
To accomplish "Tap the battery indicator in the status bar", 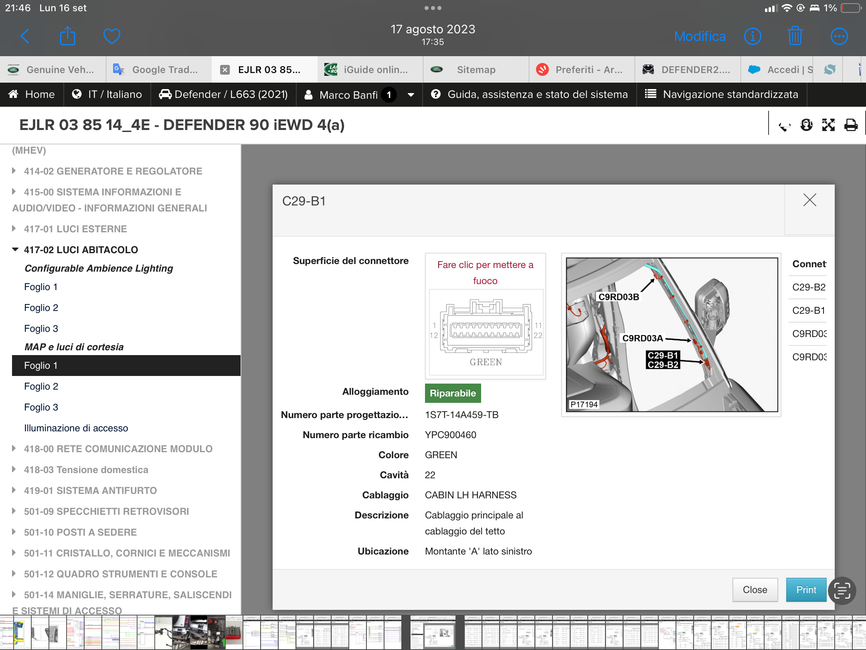I will [x=851, y=8].
